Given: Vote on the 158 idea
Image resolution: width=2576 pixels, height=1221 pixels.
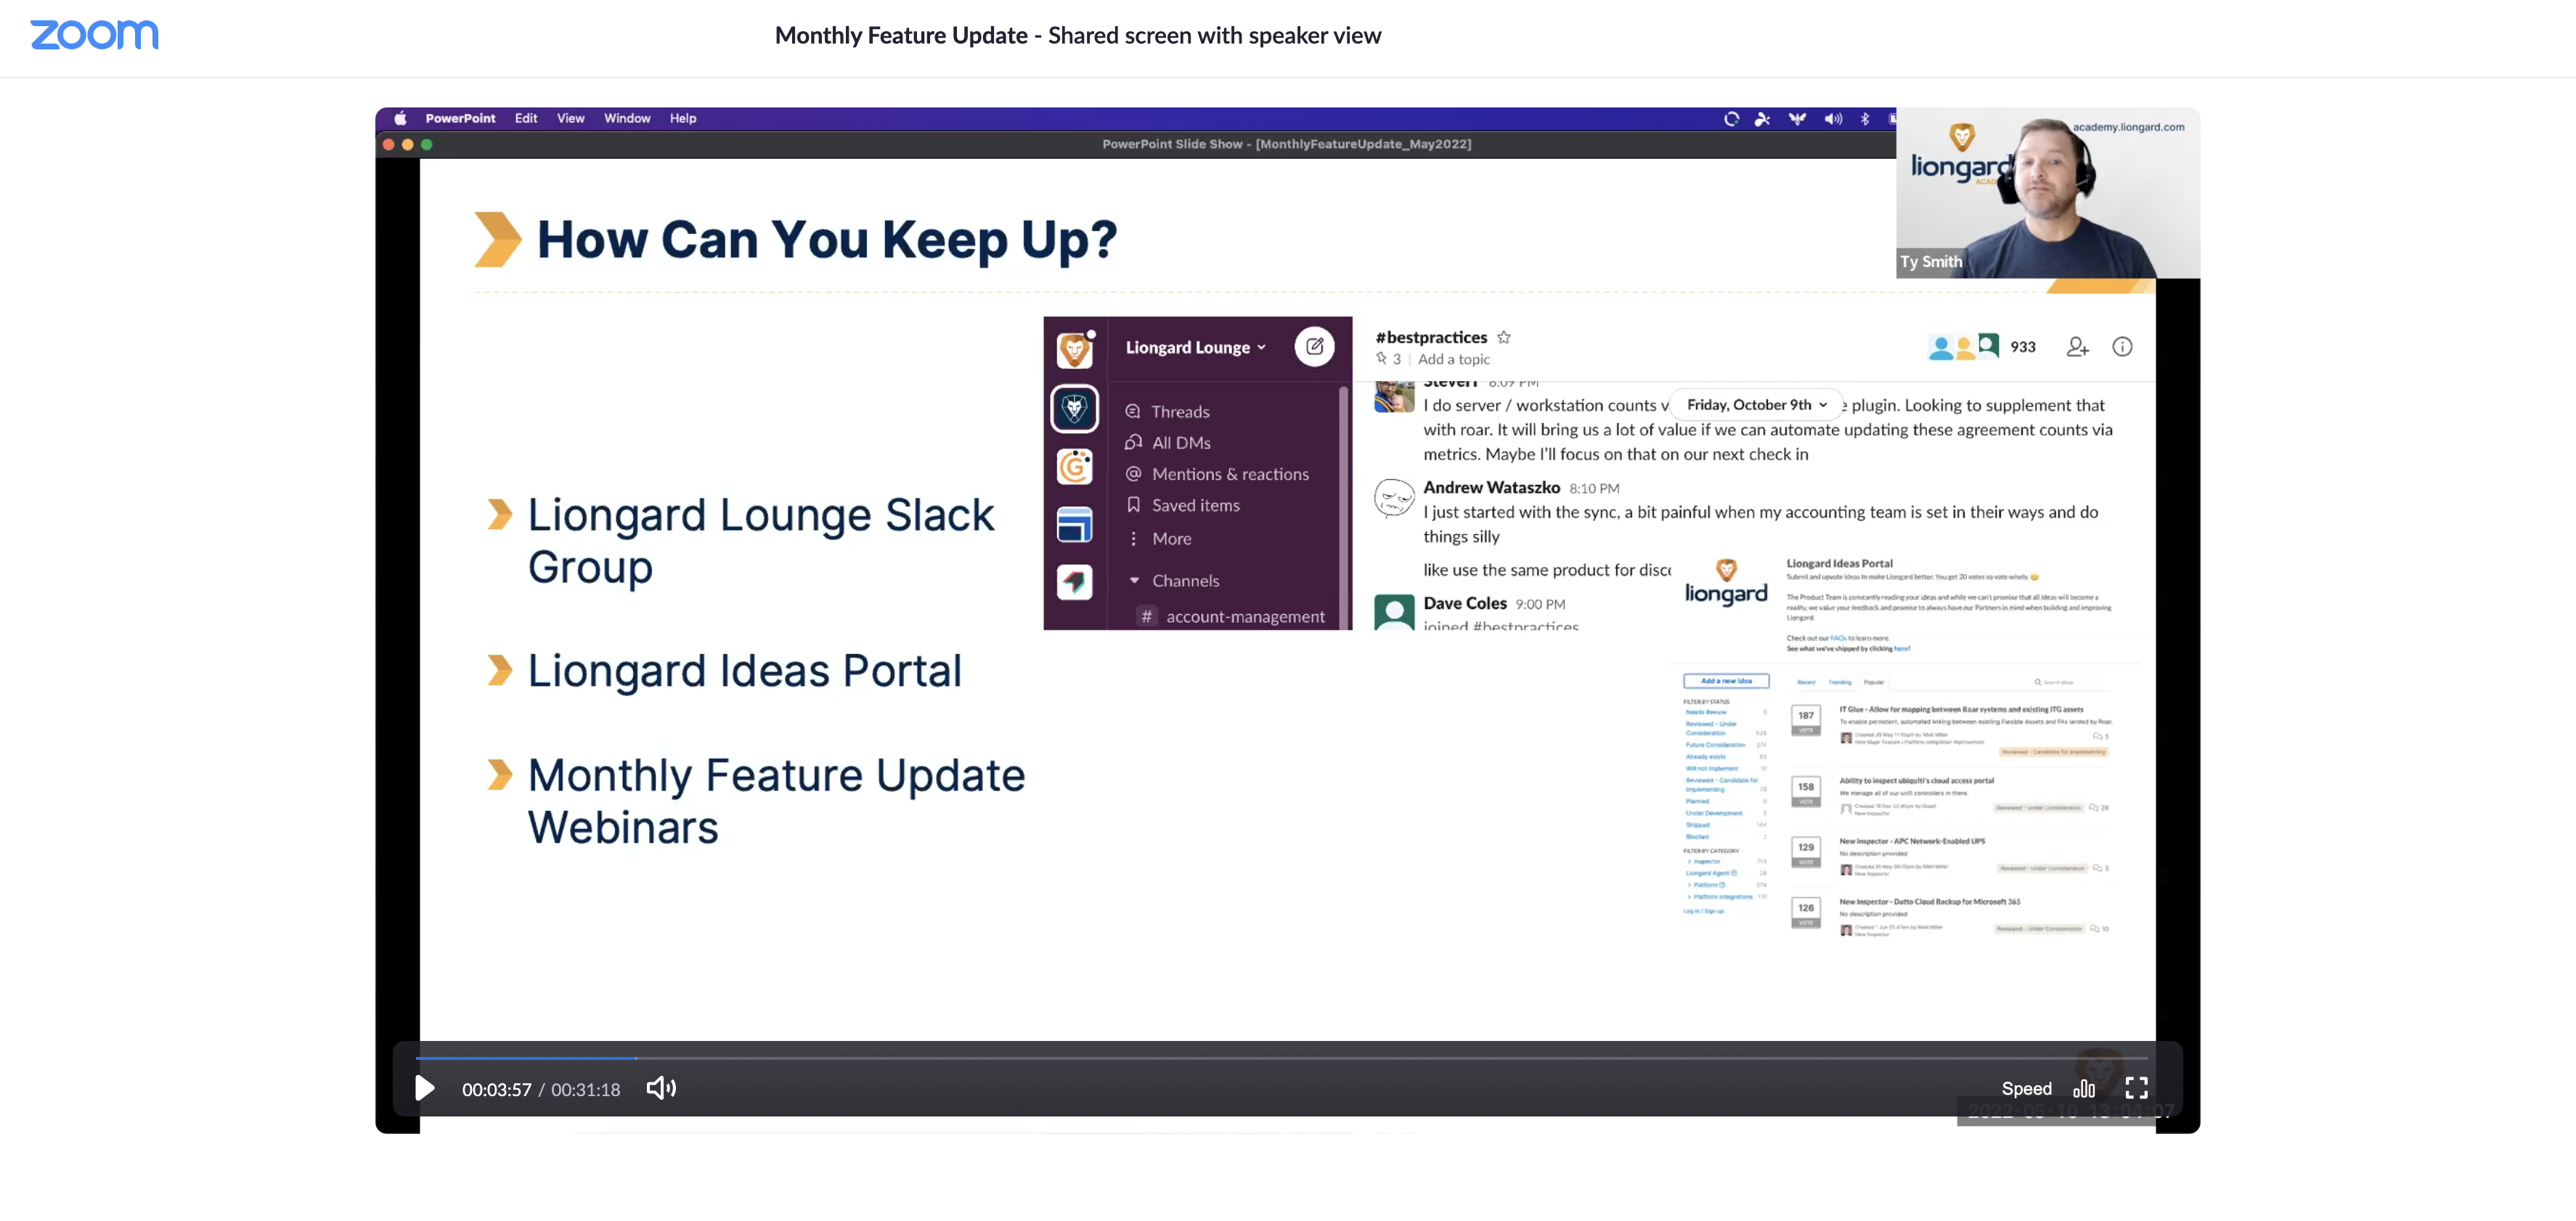Looking at the screenshot, I should click(x=1805, y=791).
